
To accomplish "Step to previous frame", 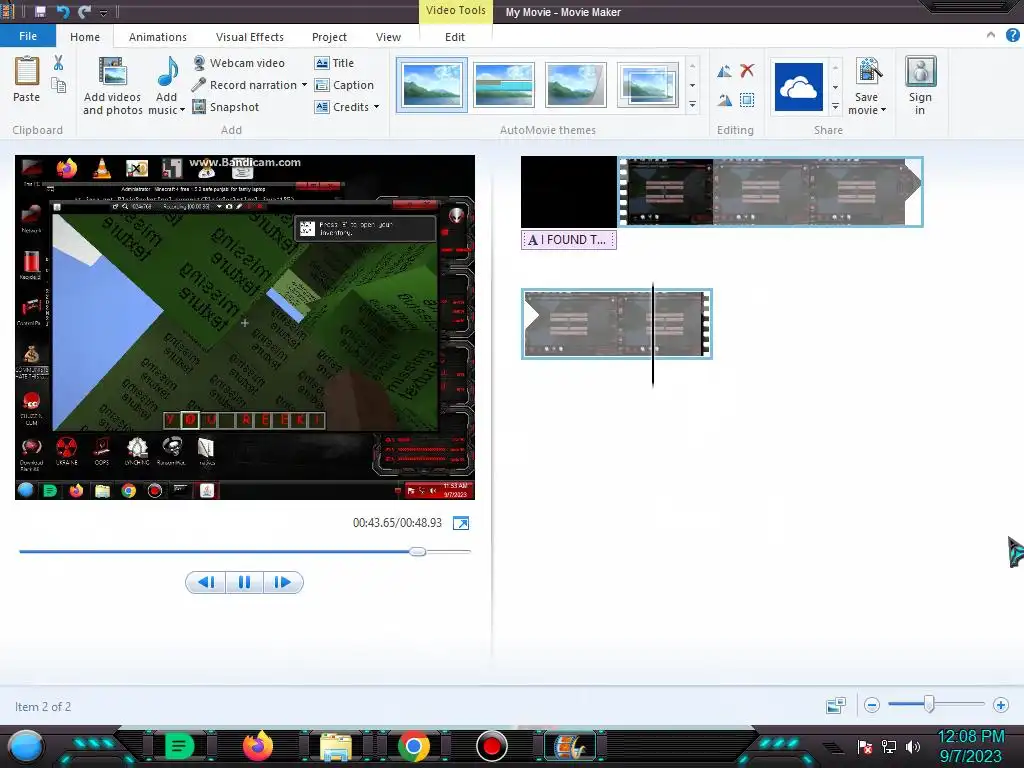I will pyautogui.click(x=206, y=582).
